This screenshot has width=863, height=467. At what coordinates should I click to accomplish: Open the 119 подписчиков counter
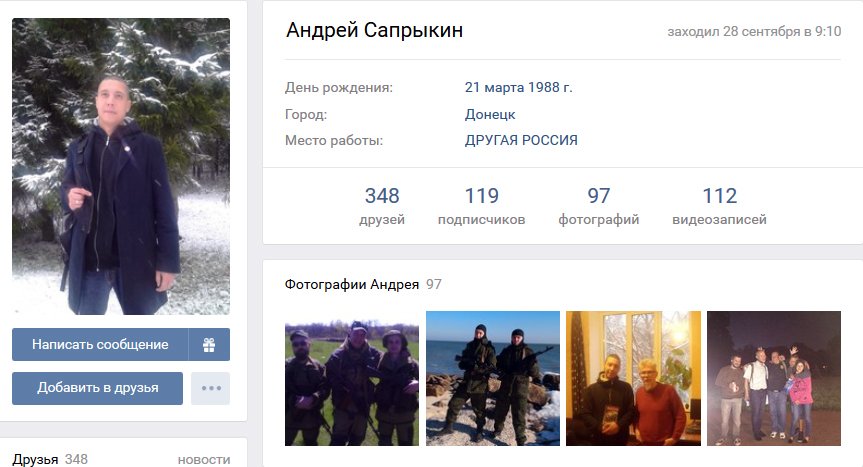482,206
